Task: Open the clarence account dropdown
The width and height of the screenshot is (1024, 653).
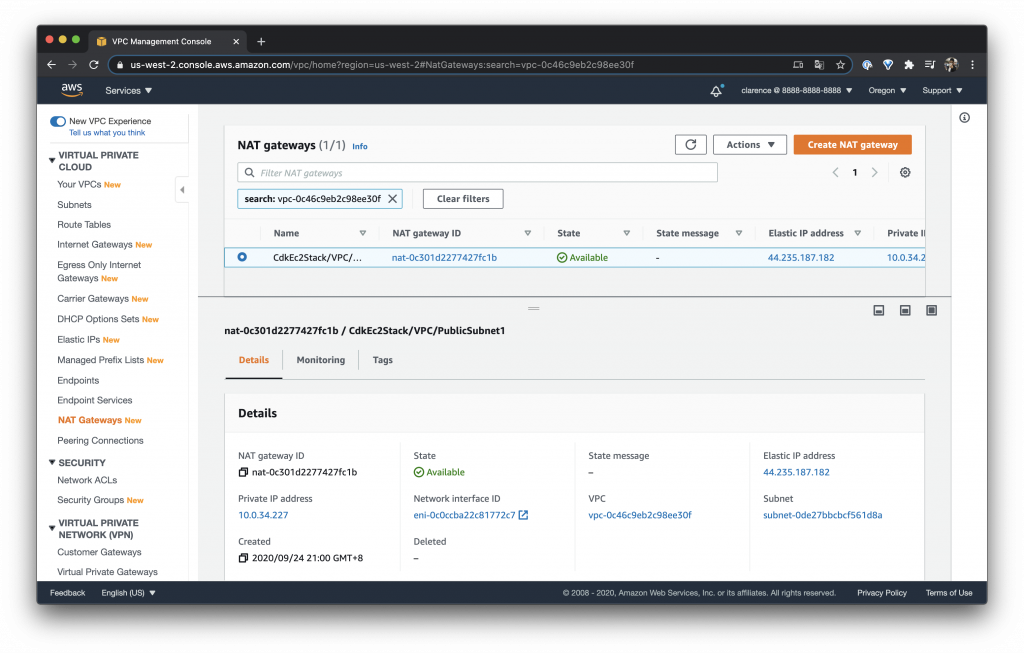Action: (x=796, y=90)
